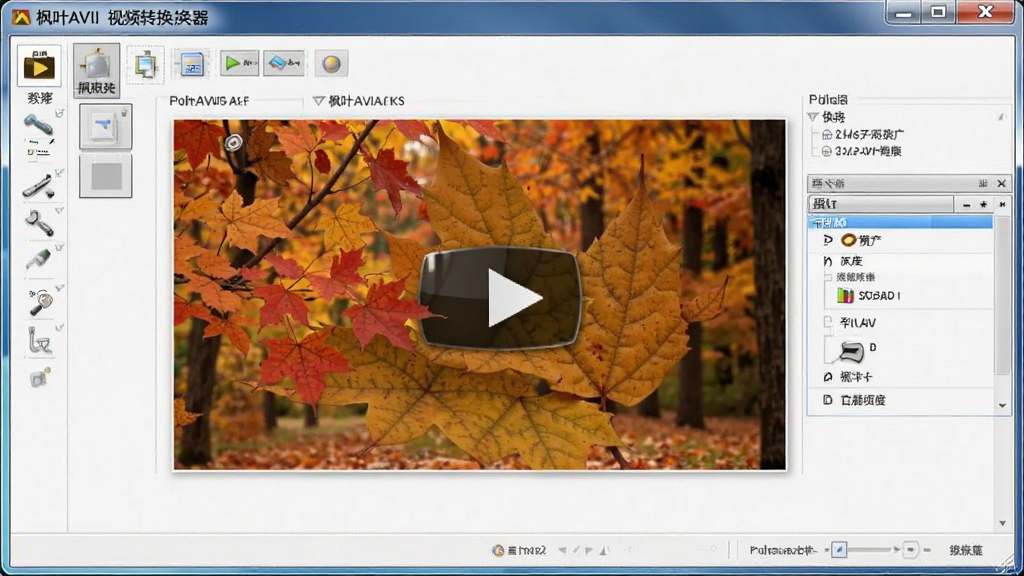Click the round status icon in the bottom bar
Screen dimensions: 1024x576
(498, 551)
